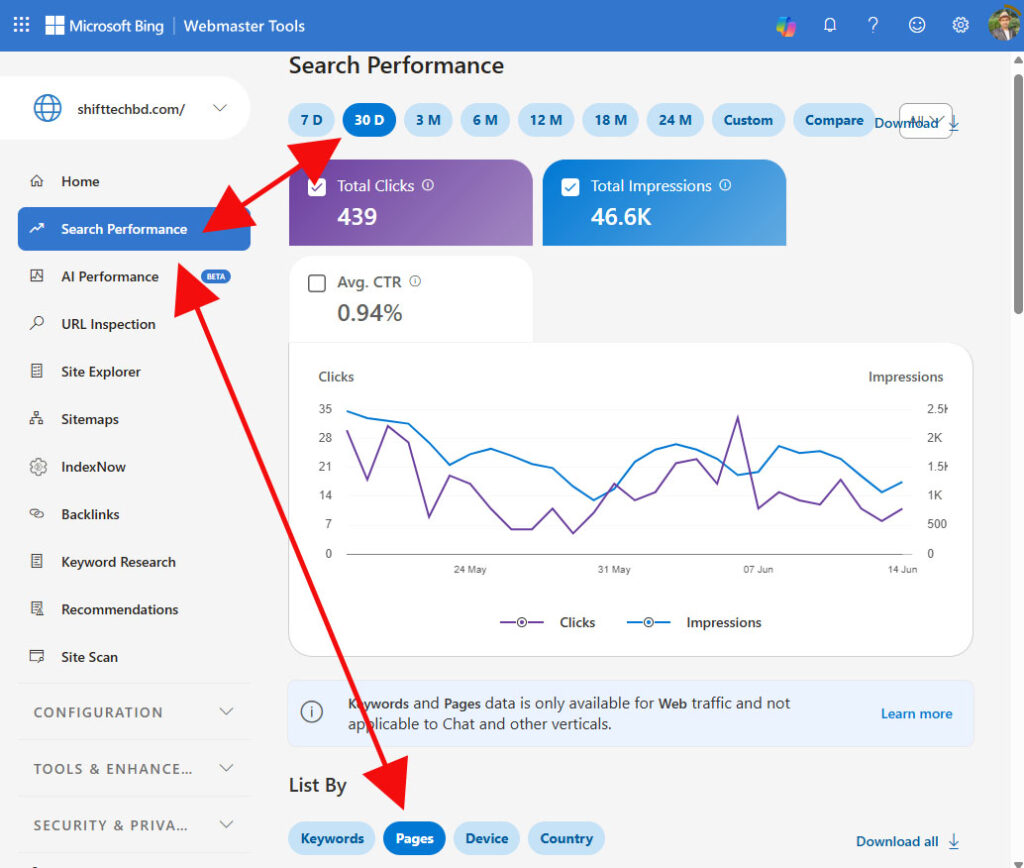Click the IndexNow gear icon
The width and height of the screenshot is (1024, 868).
pos(38,466)
